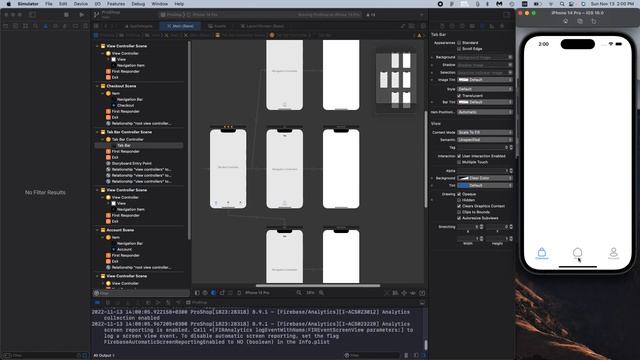Image resolution: width=640 pixels, height=360 pixels.
Task: Click the Bar Tint color swatch
Action: pyautogui.click(x=463, y=102)
